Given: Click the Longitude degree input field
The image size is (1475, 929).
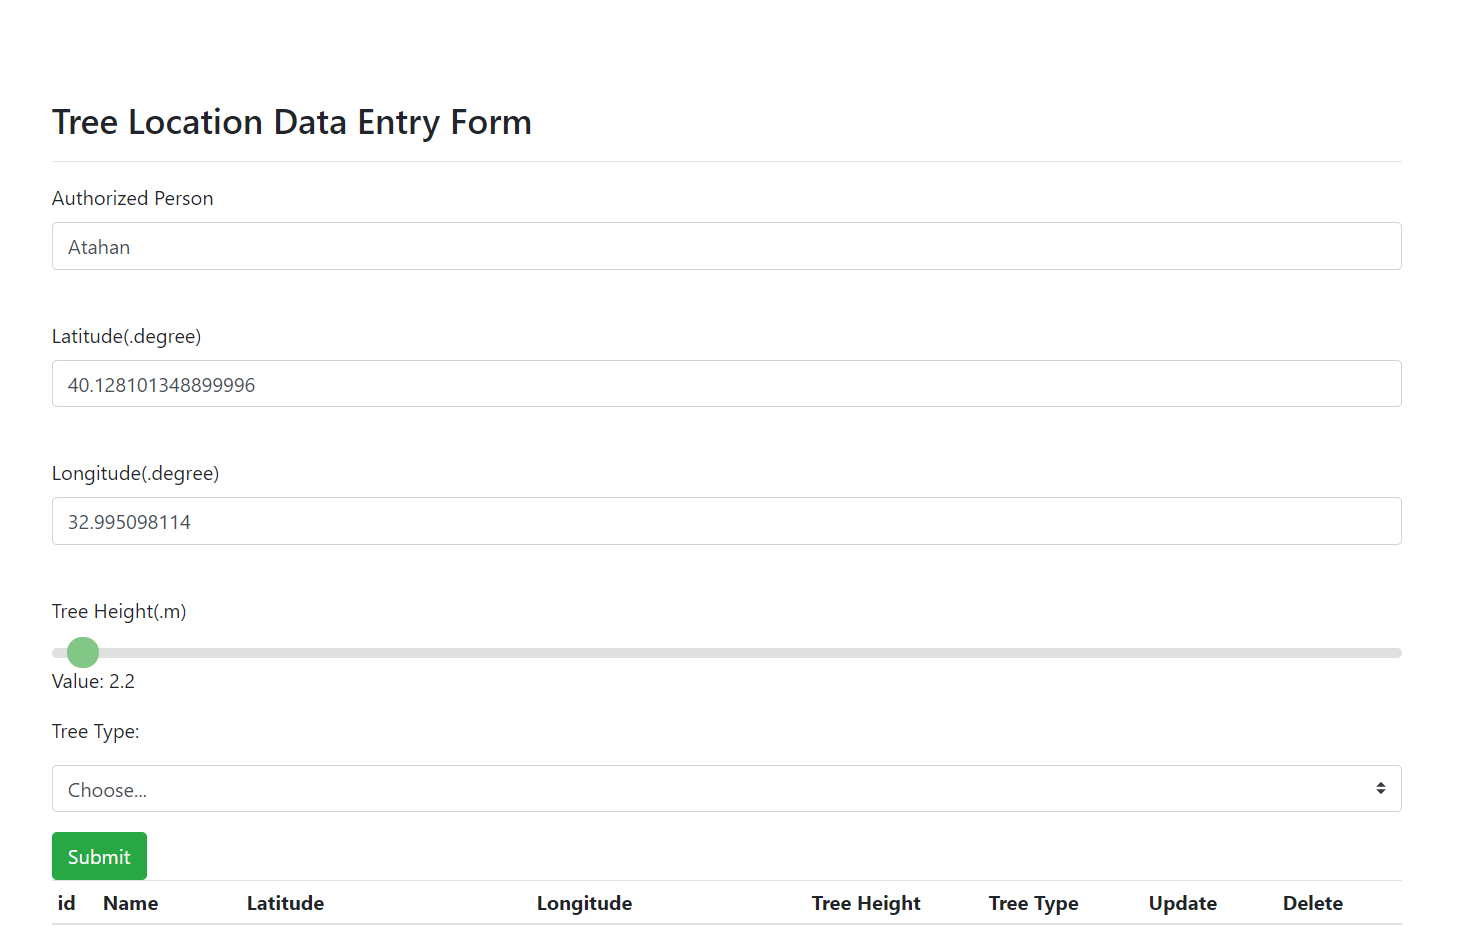Looking at the screenshot, I should click(x=726, y=521).
